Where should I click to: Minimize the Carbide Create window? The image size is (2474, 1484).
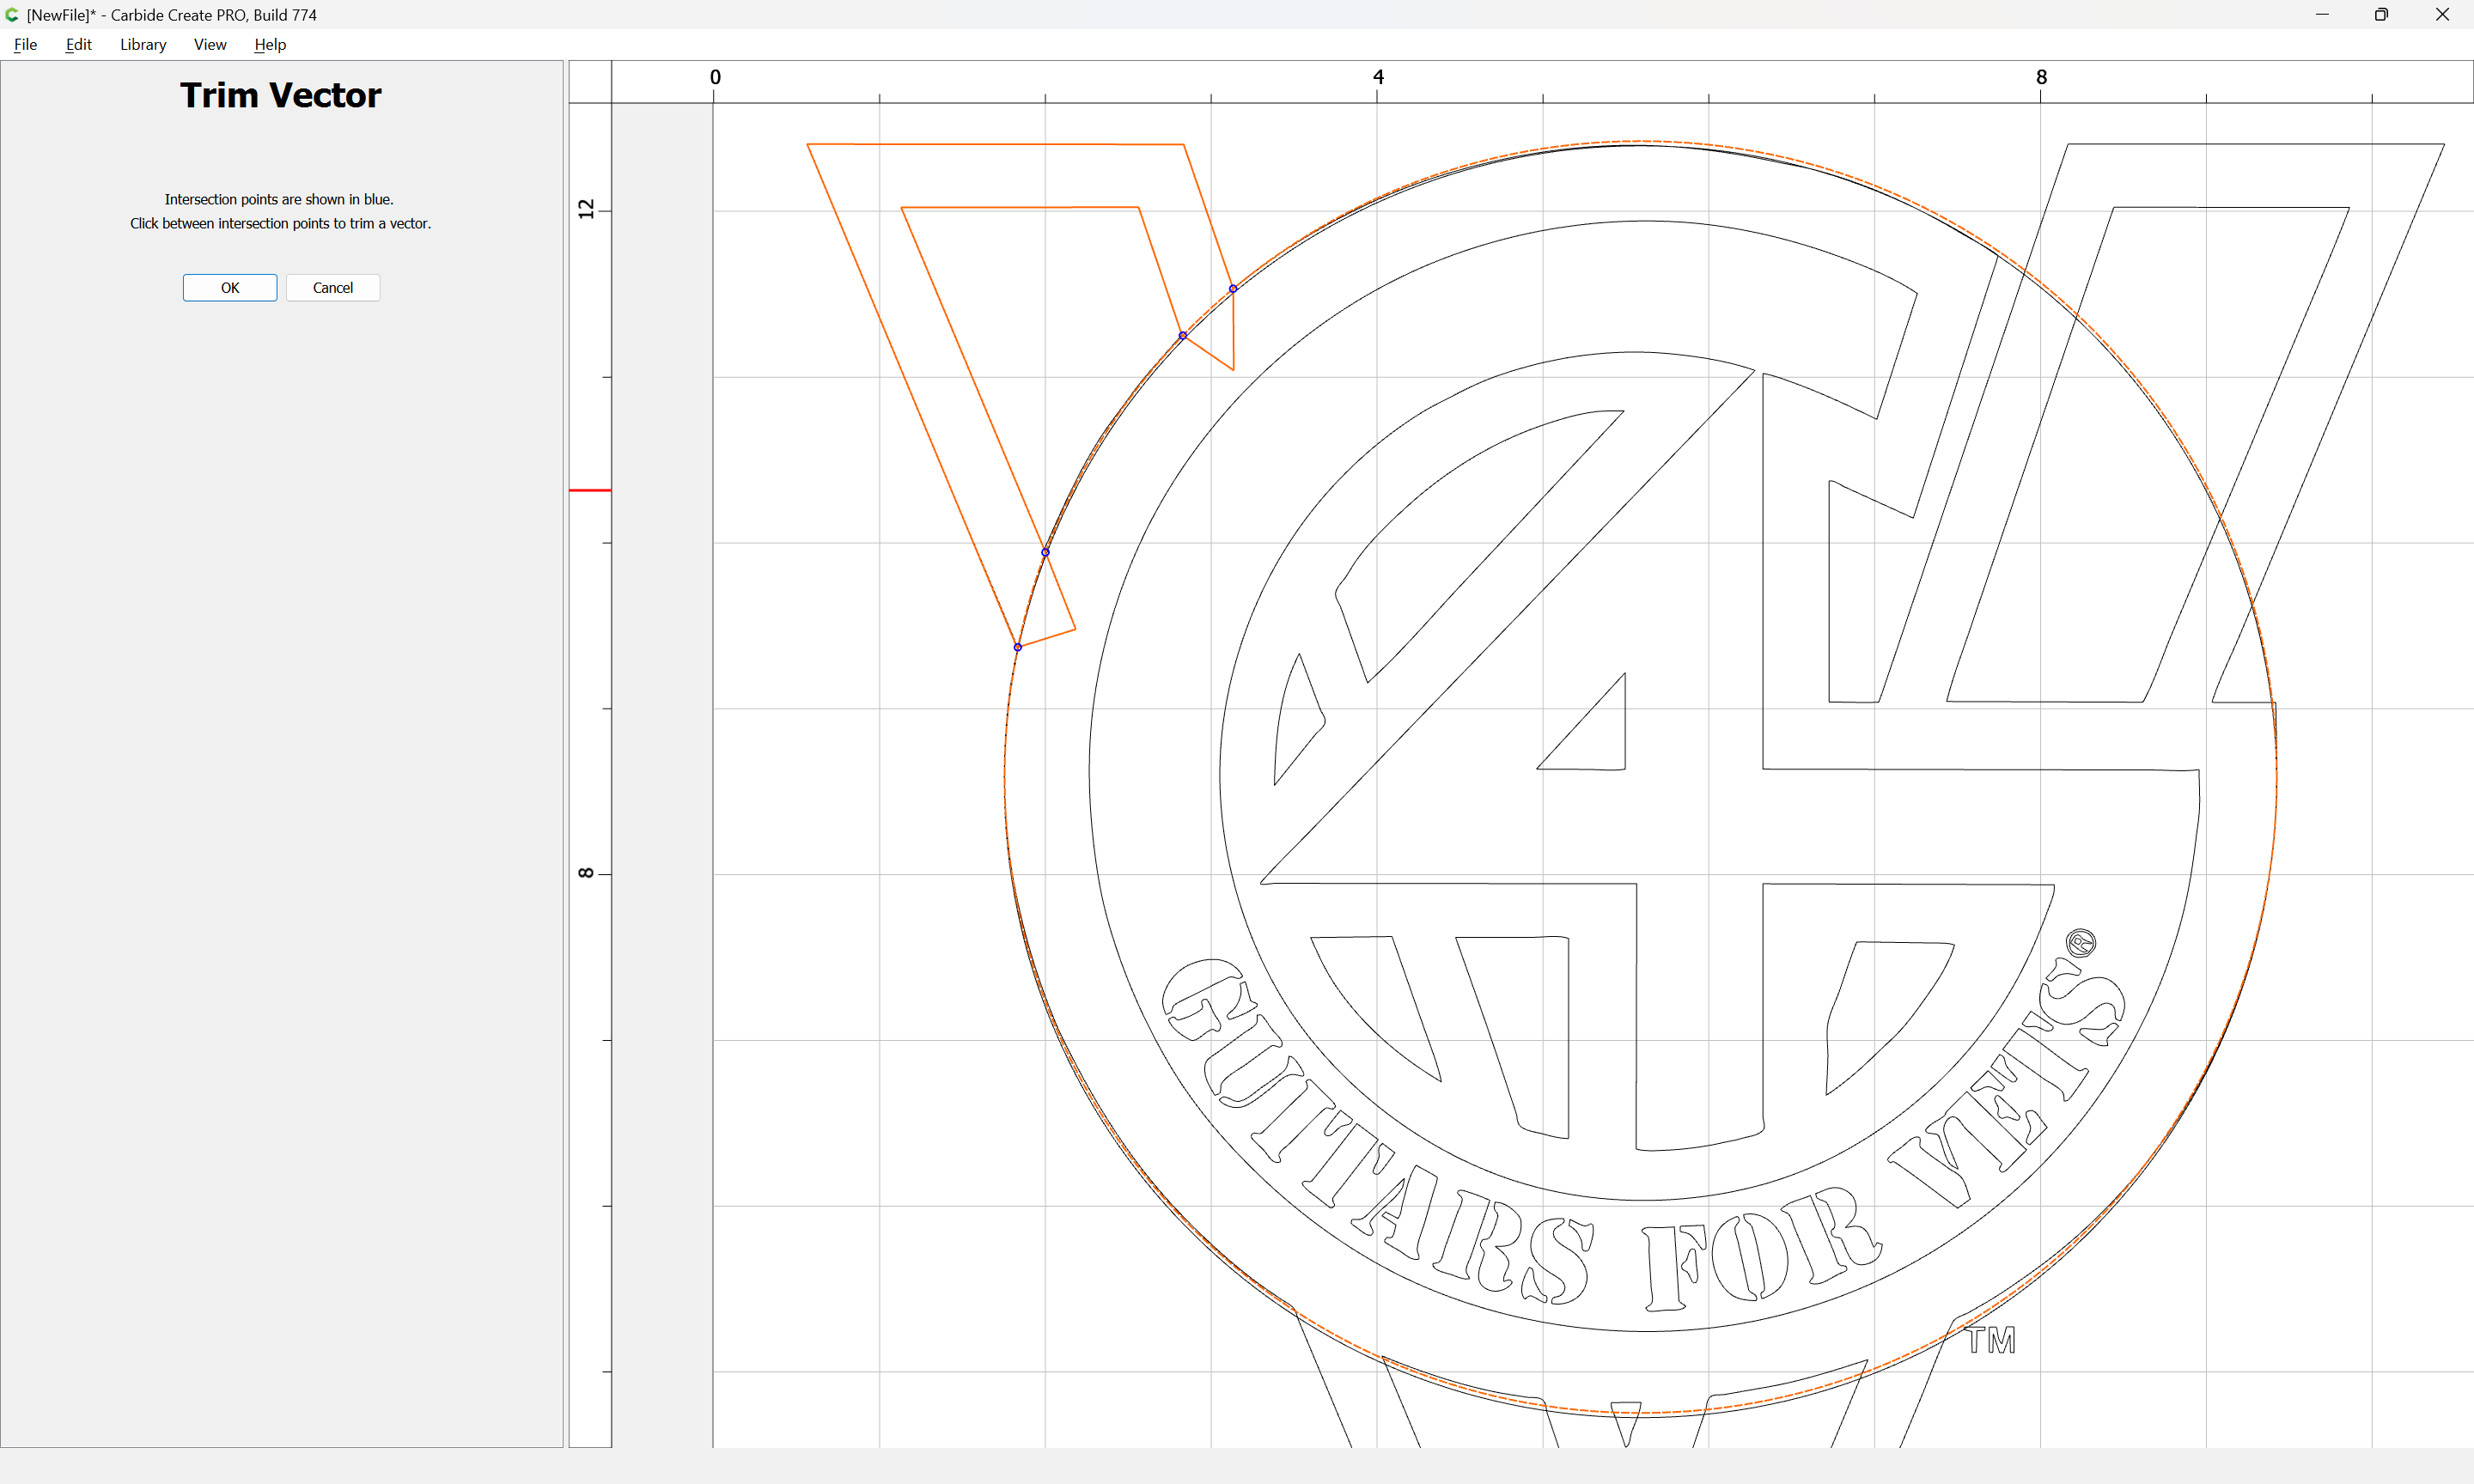(x=2322, y=15)
